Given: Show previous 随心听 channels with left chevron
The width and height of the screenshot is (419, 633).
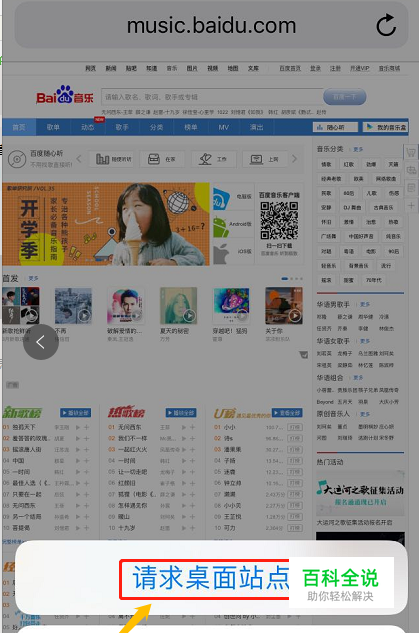Looking at the screenshot, I should pos(79,159).
